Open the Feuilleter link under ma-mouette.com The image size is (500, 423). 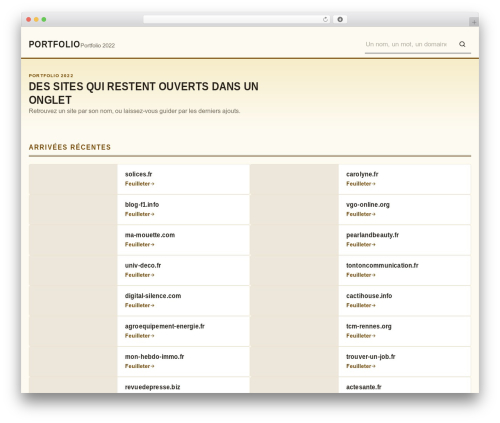139,244
